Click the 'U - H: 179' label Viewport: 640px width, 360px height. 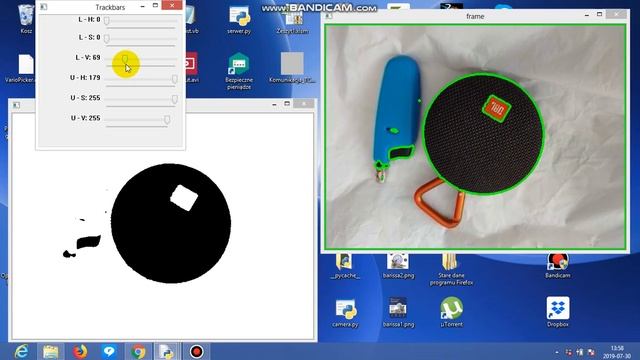(85, 78)
